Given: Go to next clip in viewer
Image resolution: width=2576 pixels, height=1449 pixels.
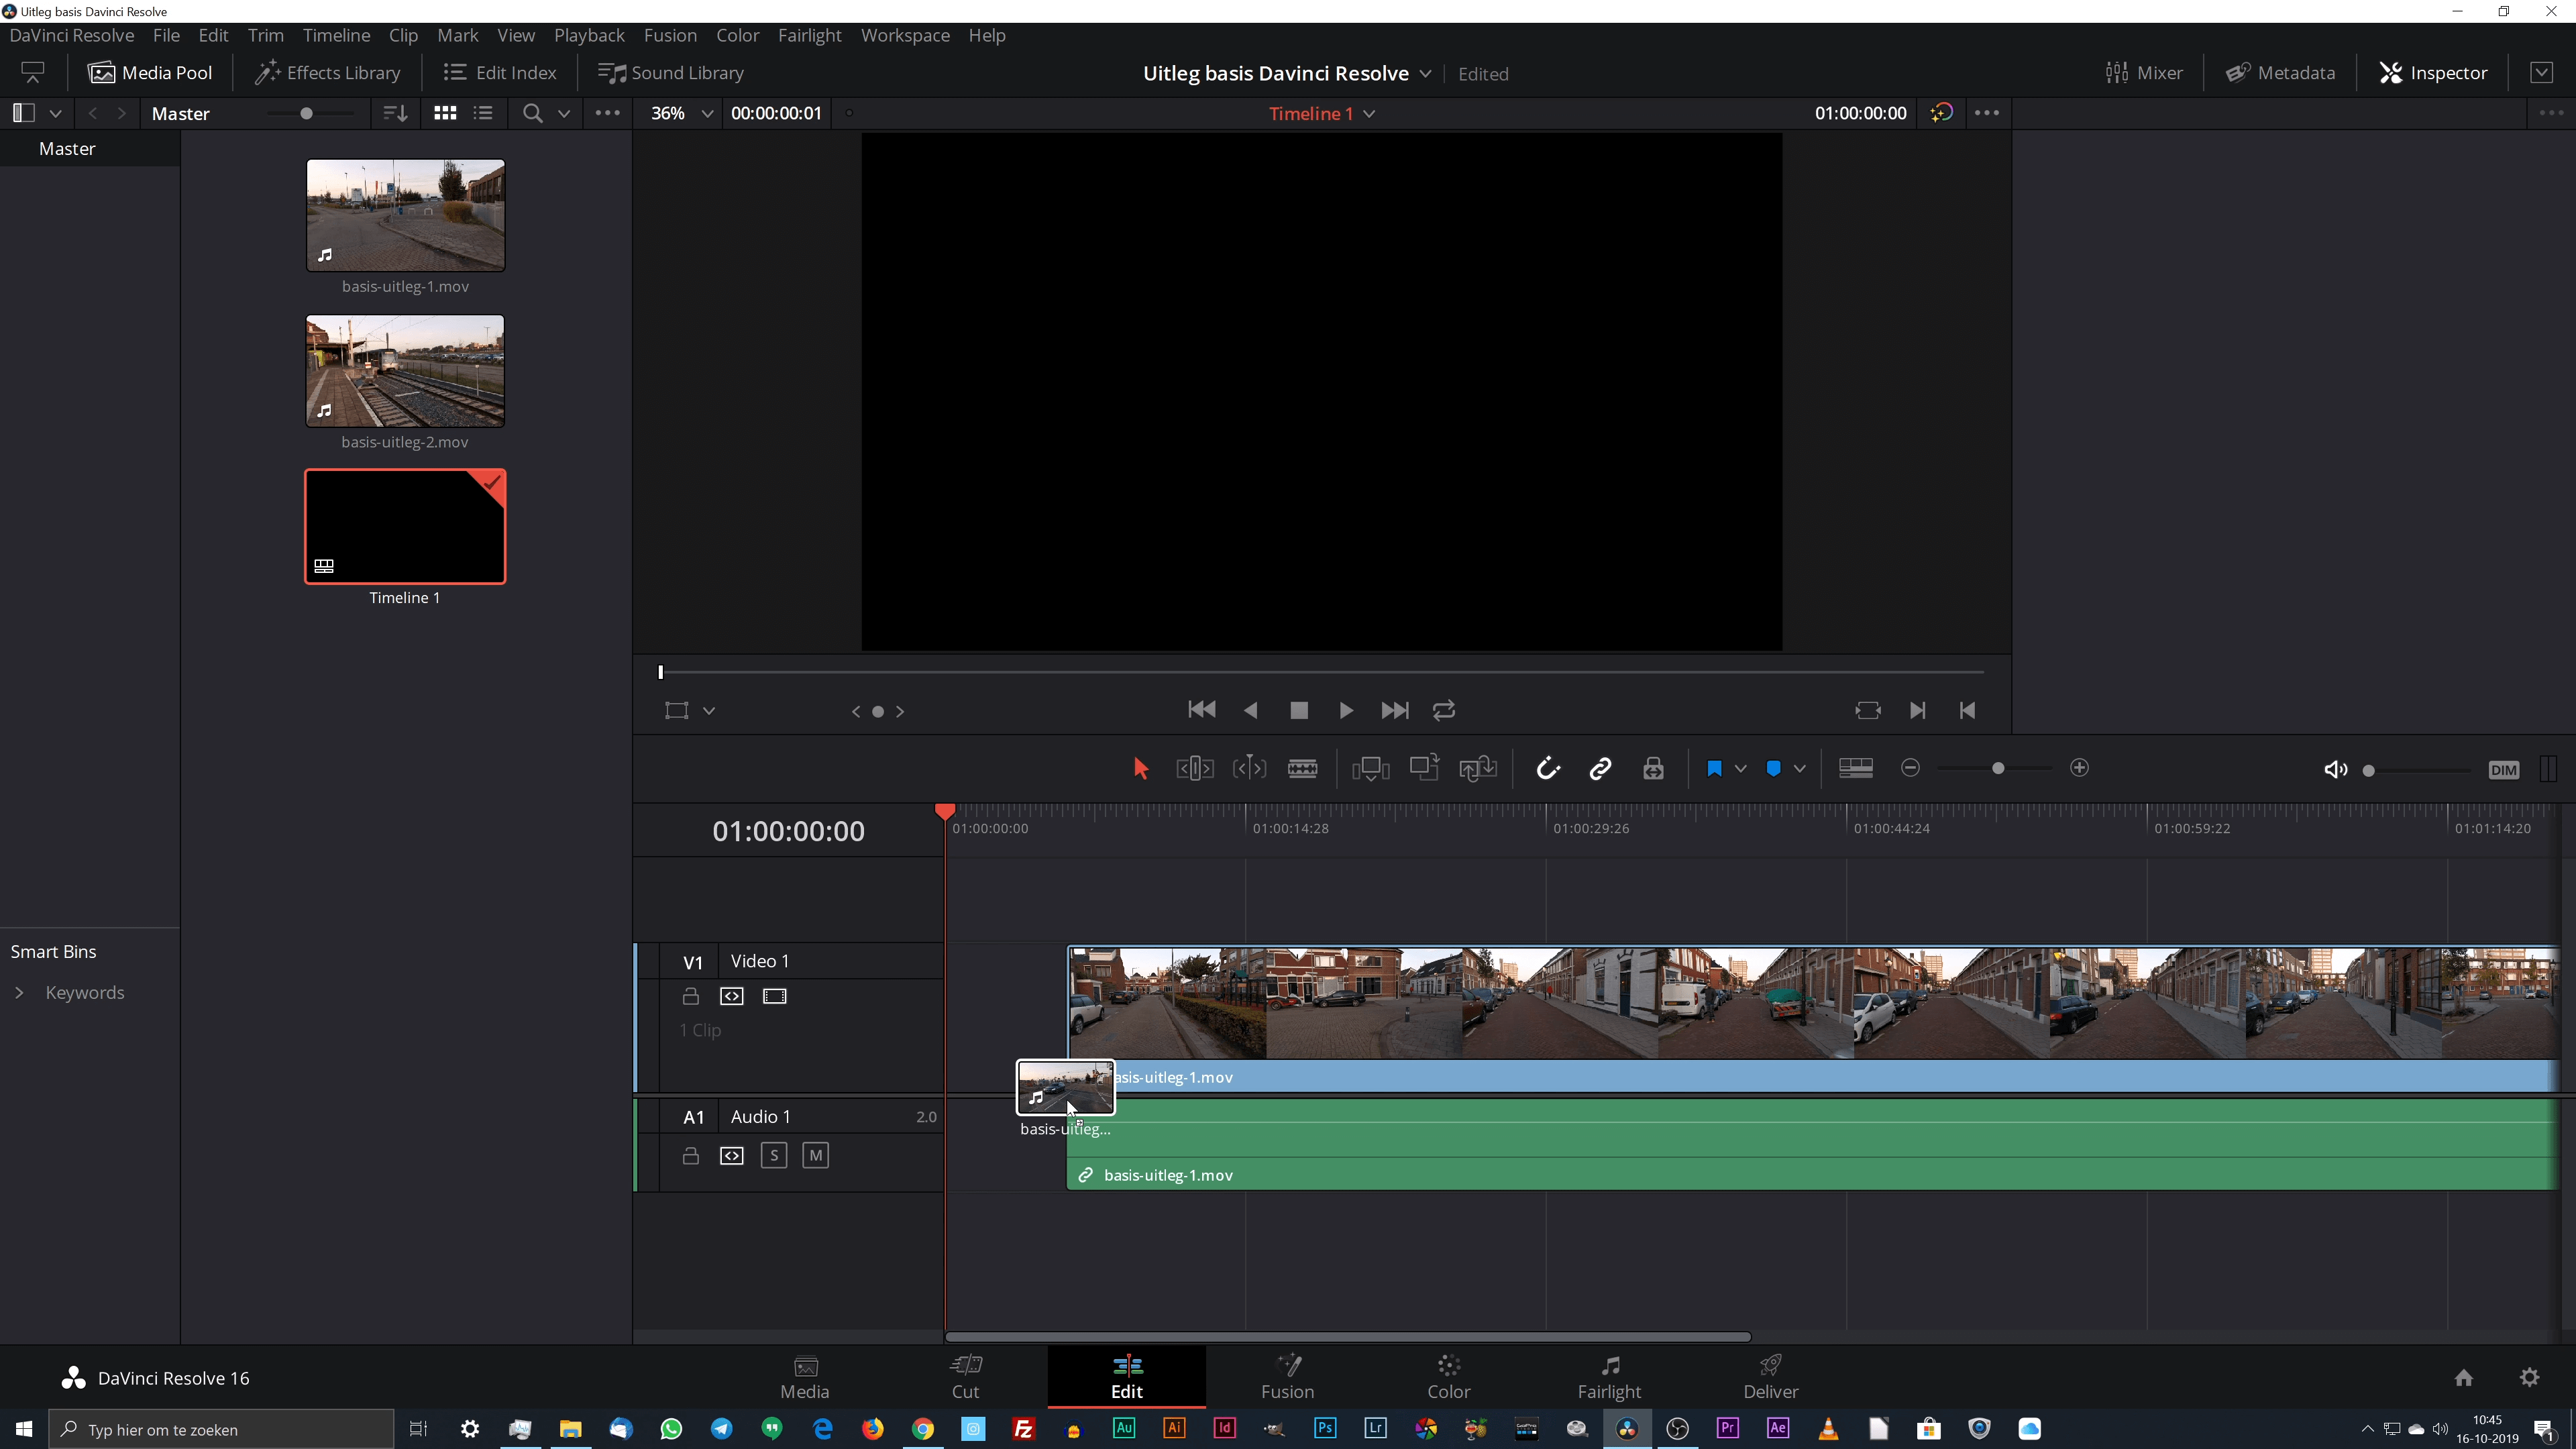Looking at the screenshot, I should (1917, 710).
